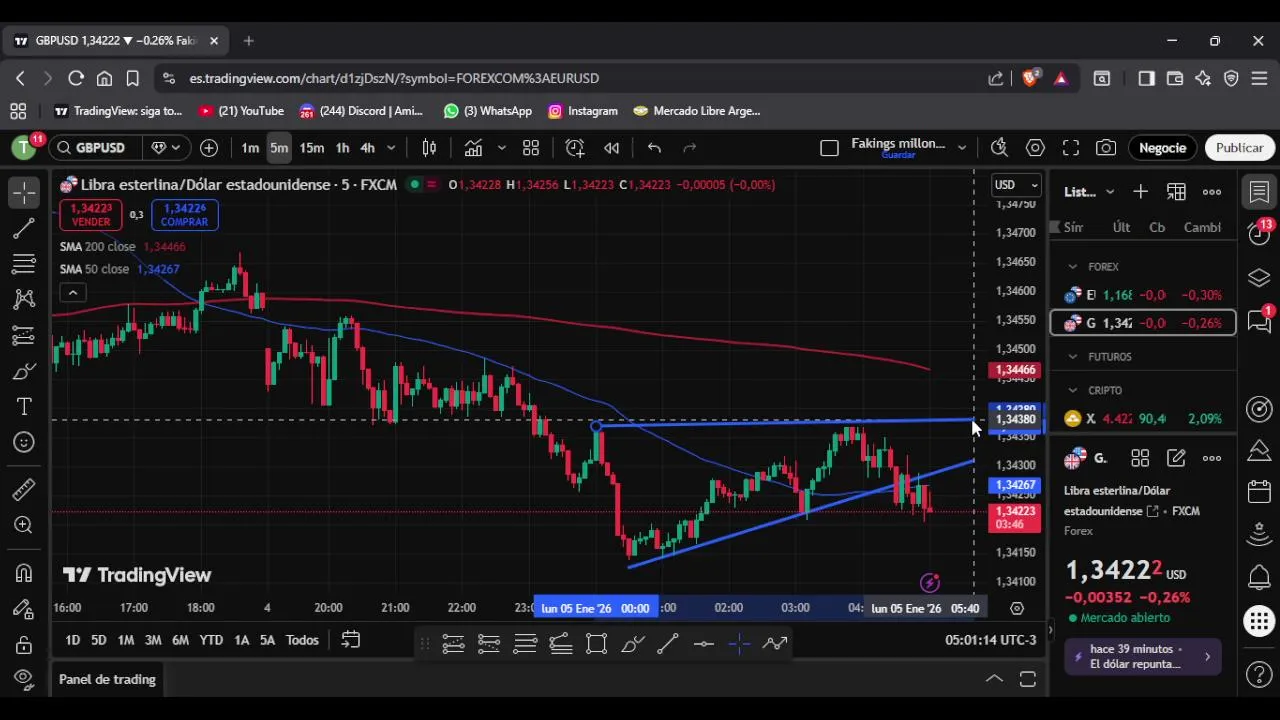Create an alert from the toolbar
1280x720 pixels.
point(575,148)
